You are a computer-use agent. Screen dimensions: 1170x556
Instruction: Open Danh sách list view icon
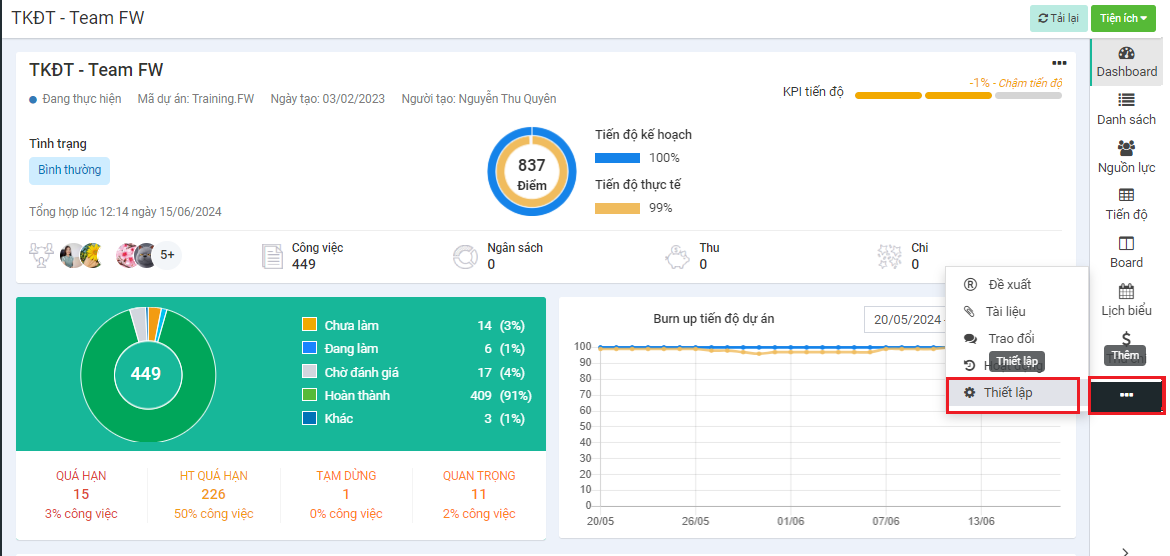point(1126,100)
